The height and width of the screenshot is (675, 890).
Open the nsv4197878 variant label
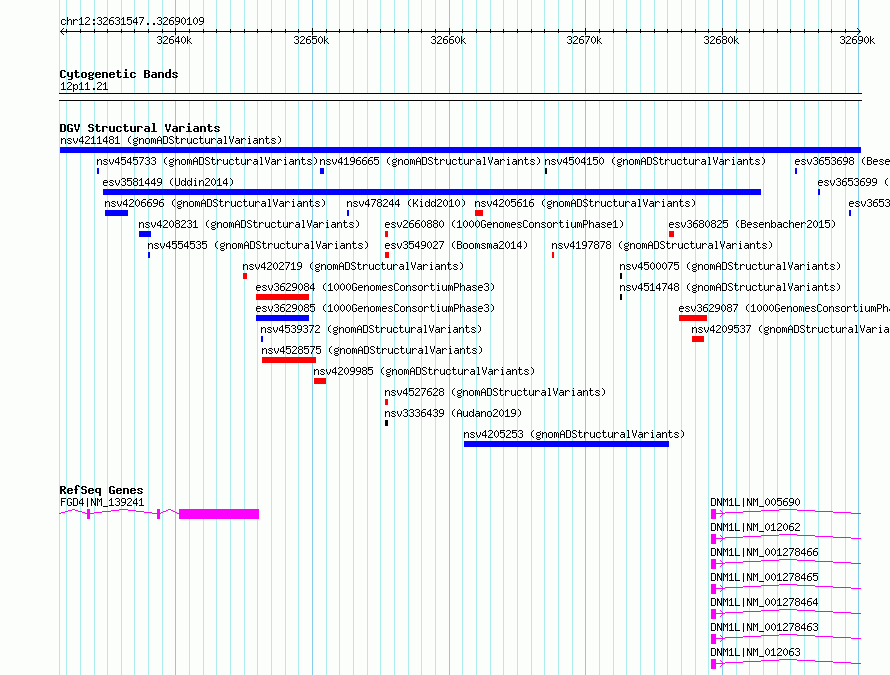(662, 245)
